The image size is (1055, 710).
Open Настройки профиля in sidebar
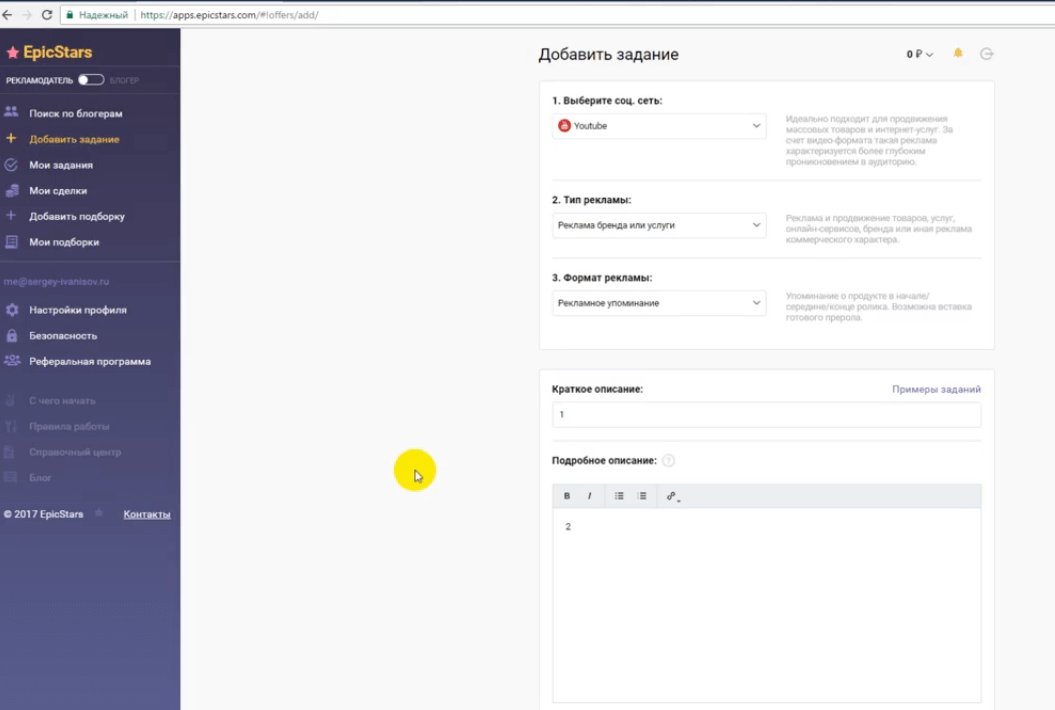click(77, 310)
